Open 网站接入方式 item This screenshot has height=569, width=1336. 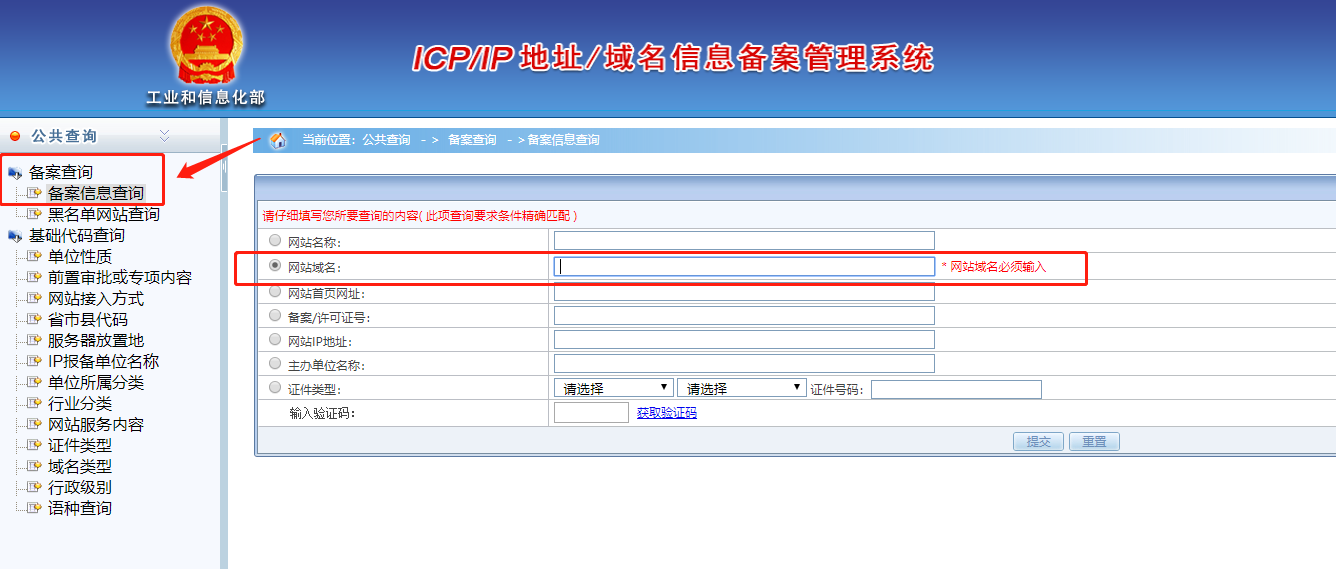96,299
